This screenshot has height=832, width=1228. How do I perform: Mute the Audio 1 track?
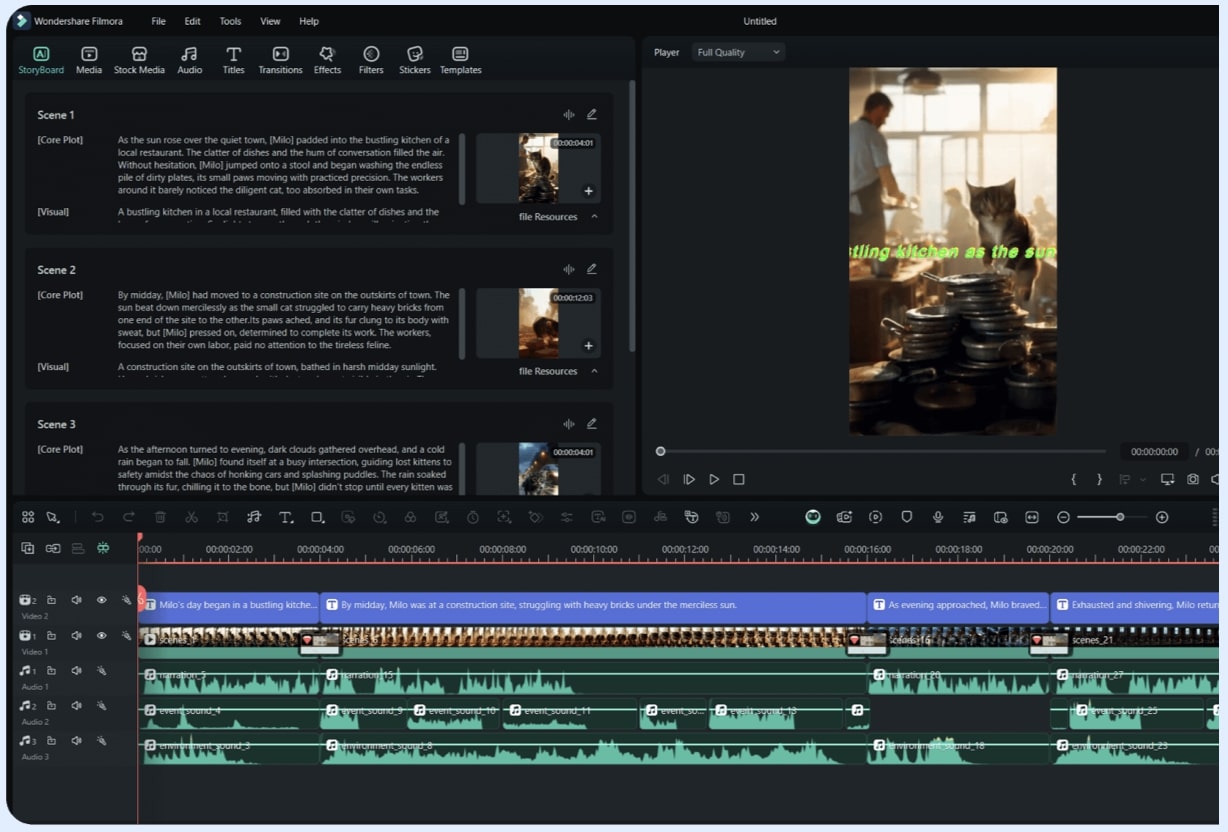[76, 670]
